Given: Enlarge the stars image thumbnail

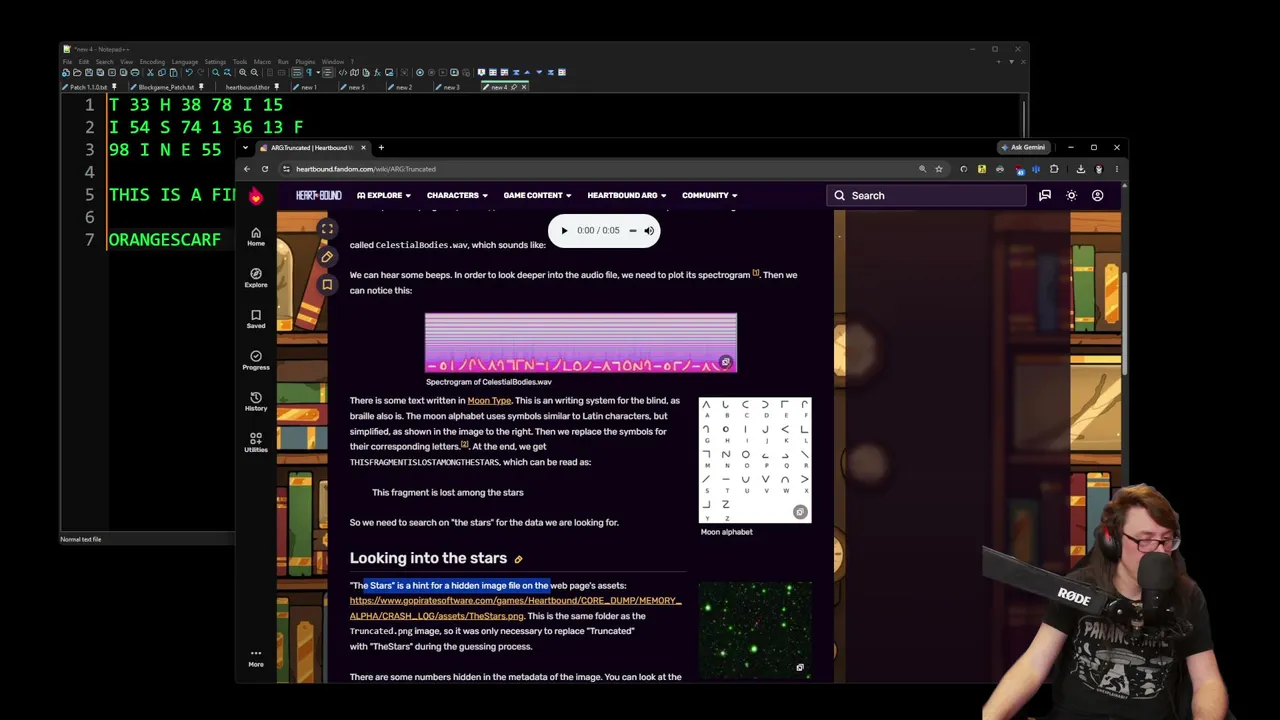Looking at the screenshot, I should [x=800, y=667].
